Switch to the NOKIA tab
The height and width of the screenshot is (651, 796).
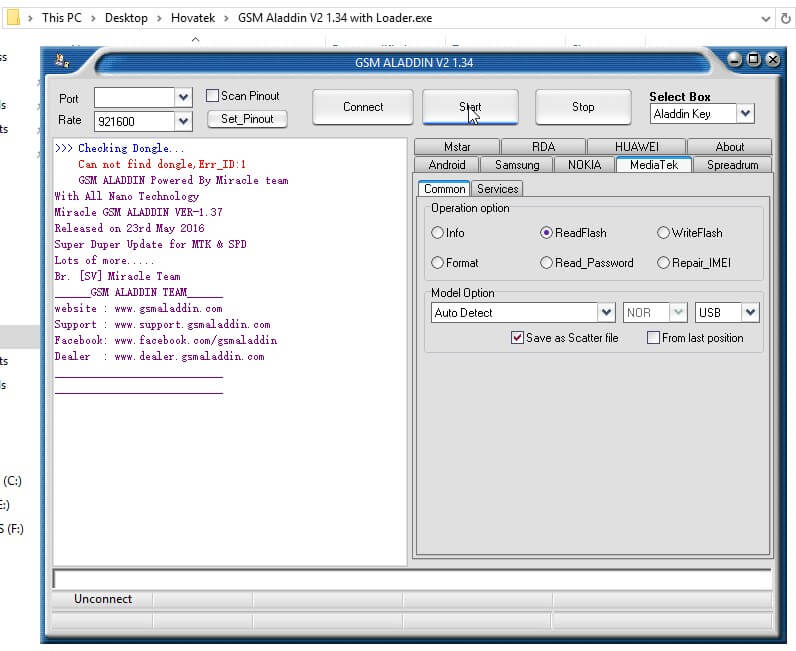point(584,165)
